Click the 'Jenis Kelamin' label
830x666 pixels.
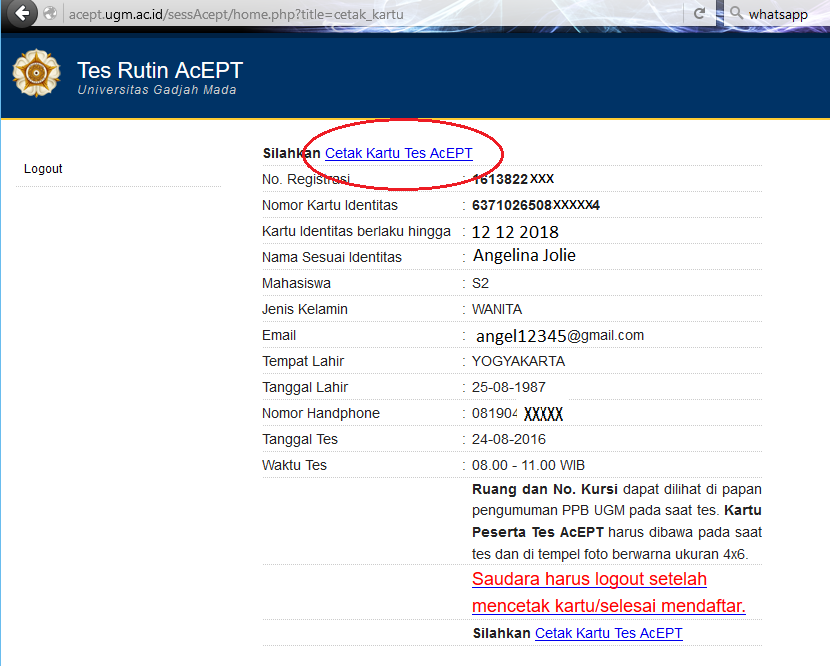pos(305,309)
